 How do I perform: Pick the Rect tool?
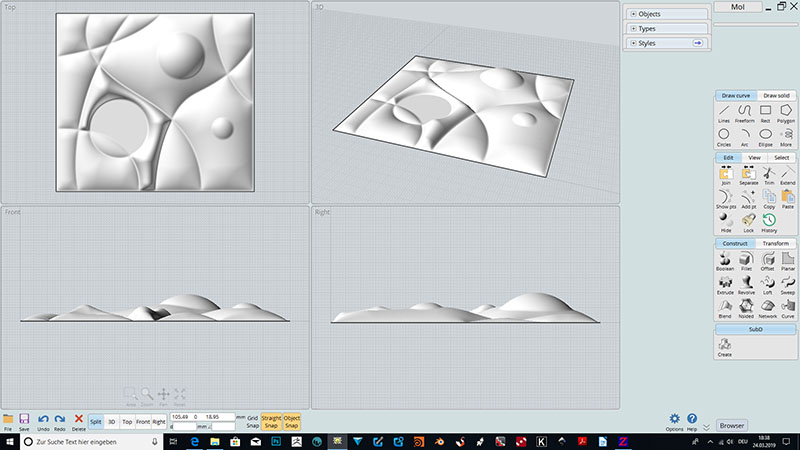click(765, 114)
